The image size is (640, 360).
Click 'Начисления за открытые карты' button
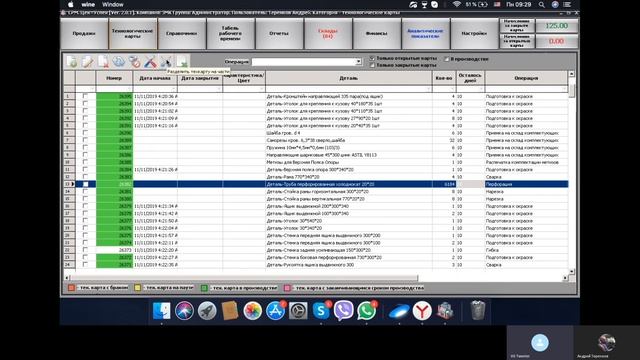coord(517,41)
